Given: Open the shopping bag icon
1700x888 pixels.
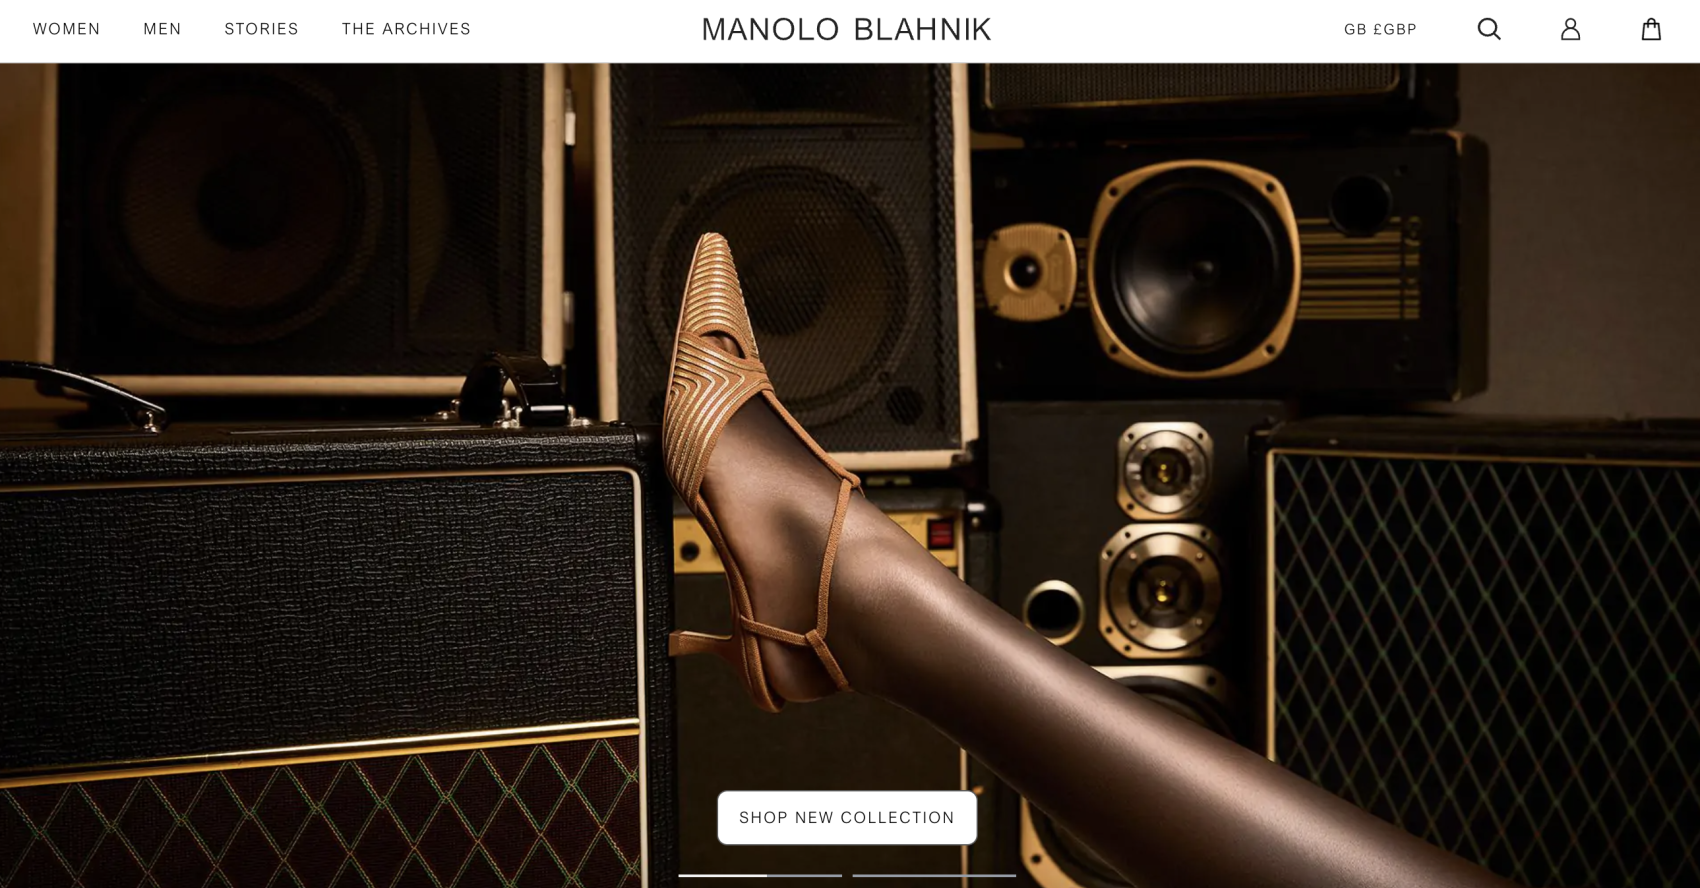Looking at the screenshot, I should pyautogui.click(x=1651, y=29).
